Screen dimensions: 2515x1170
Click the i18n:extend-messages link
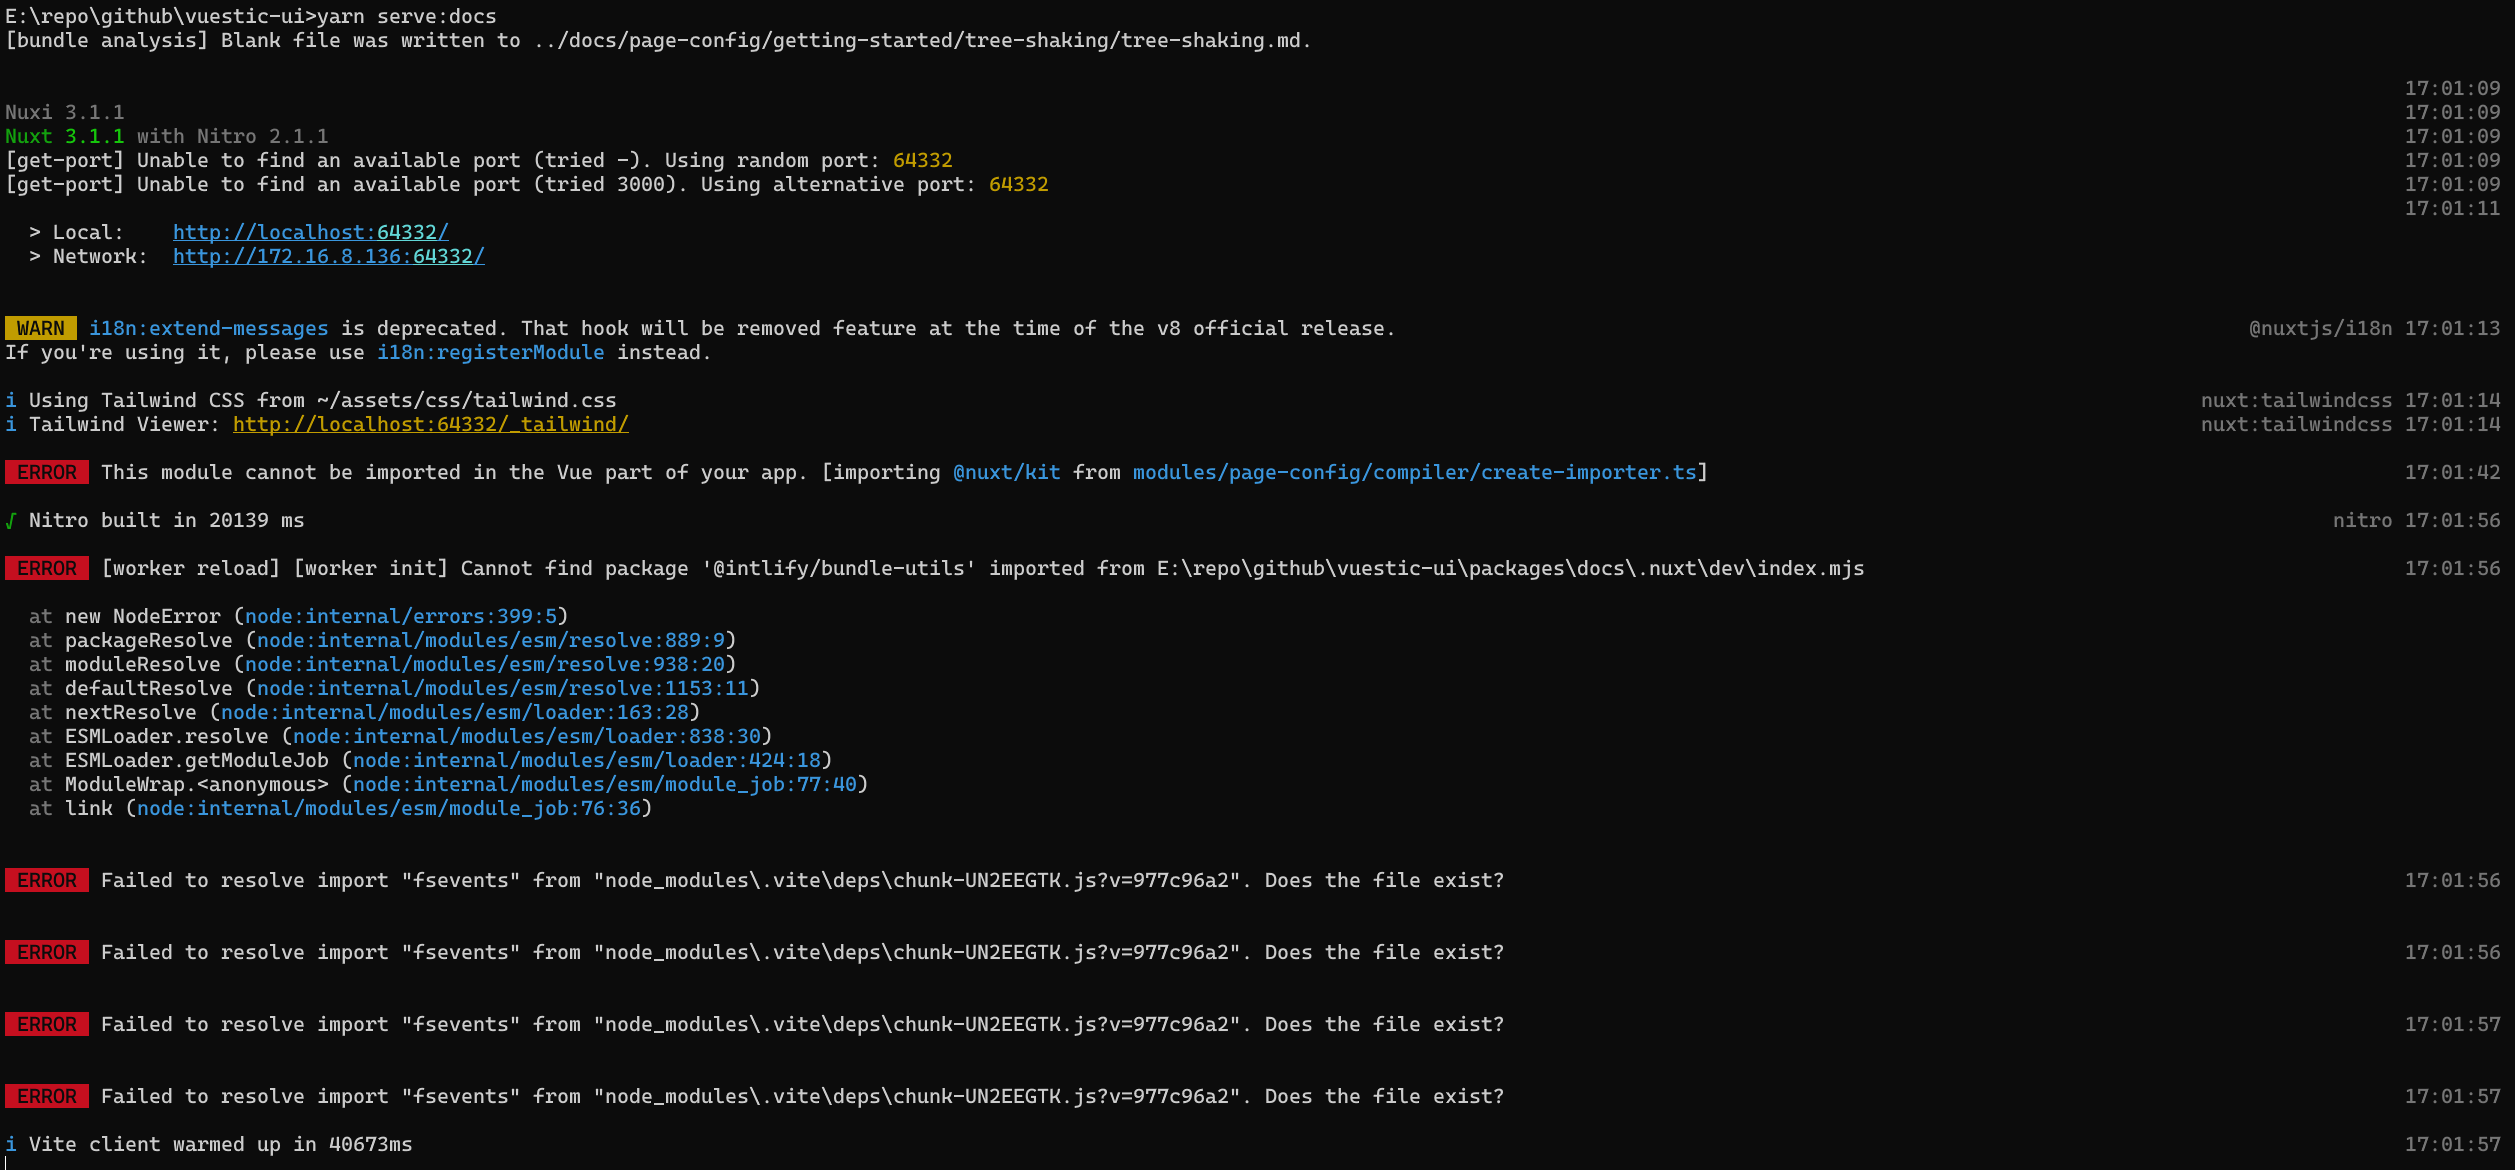click(208, 328)
